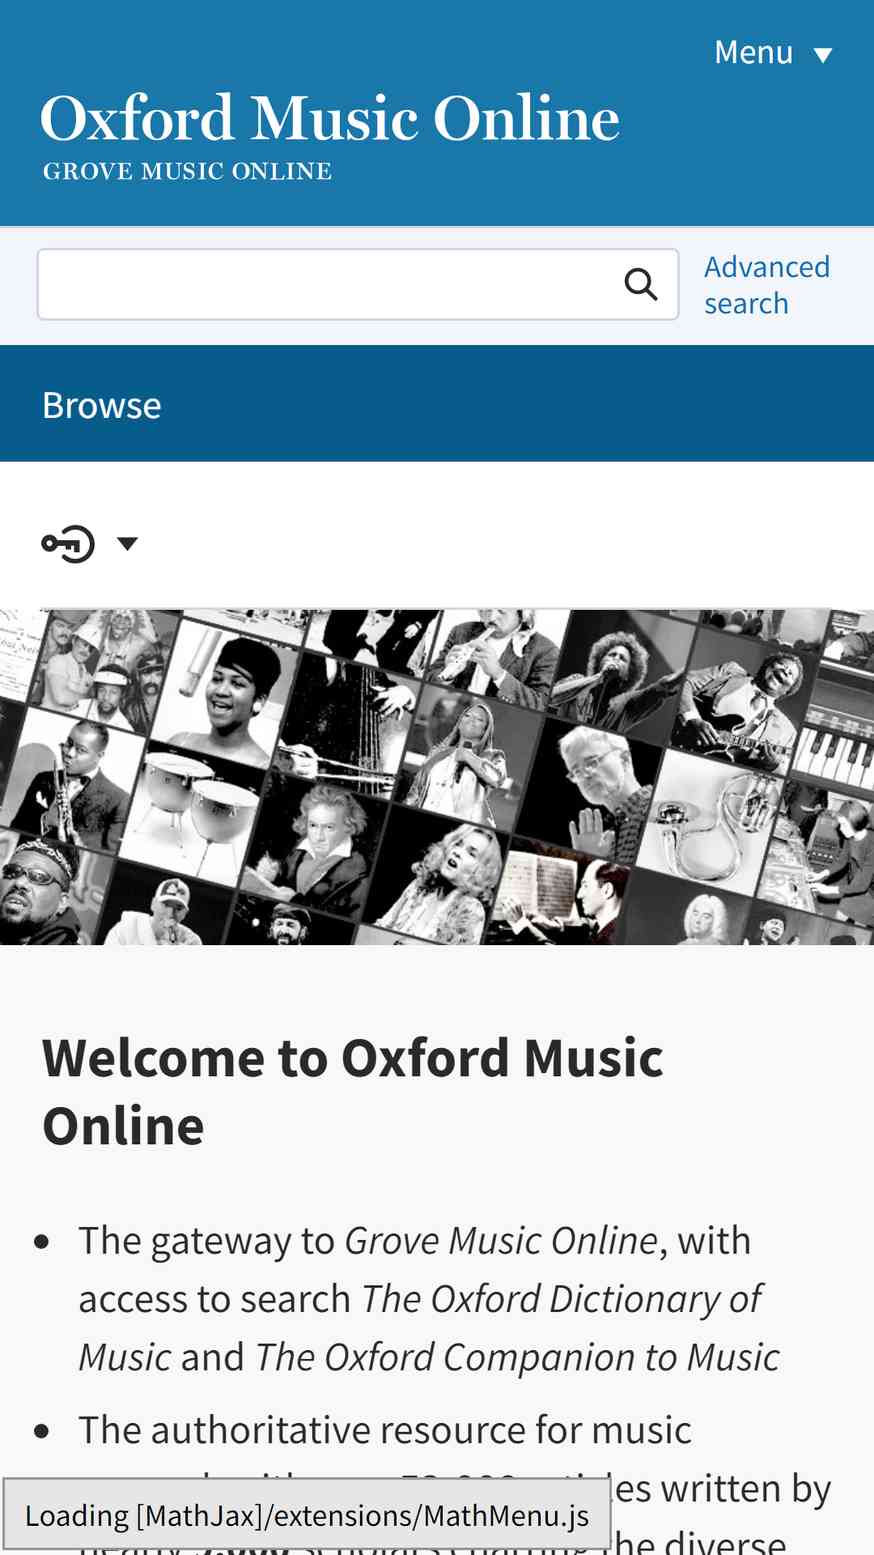Image resolution: width=874 pixels, height=1555 pixels.
Task: Follow the Advanced search link
Action: click(767, 285)
